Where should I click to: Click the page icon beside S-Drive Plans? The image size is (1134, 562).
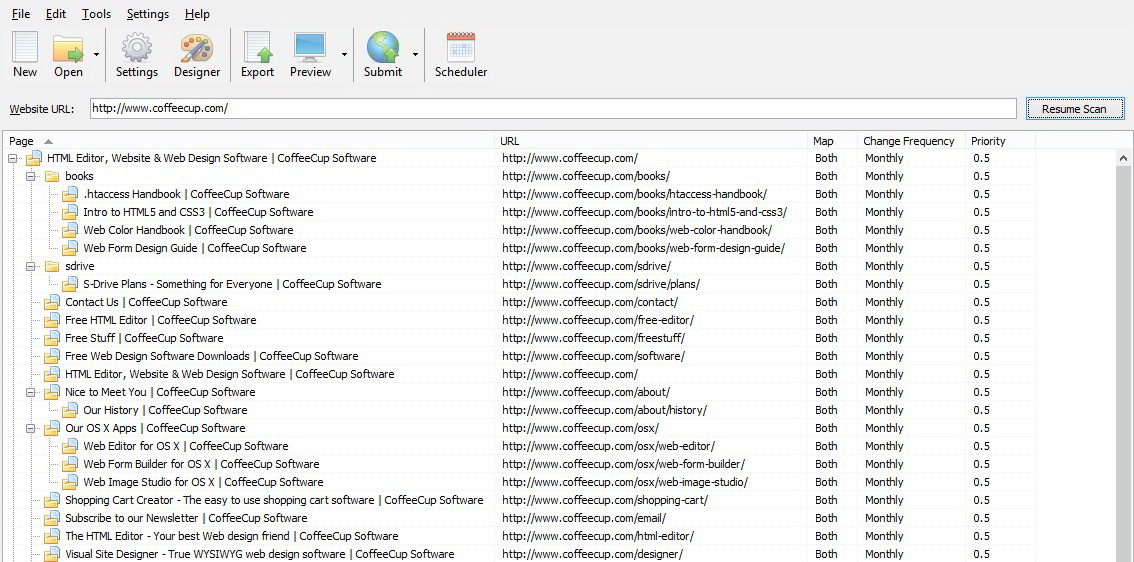(69, 284)
